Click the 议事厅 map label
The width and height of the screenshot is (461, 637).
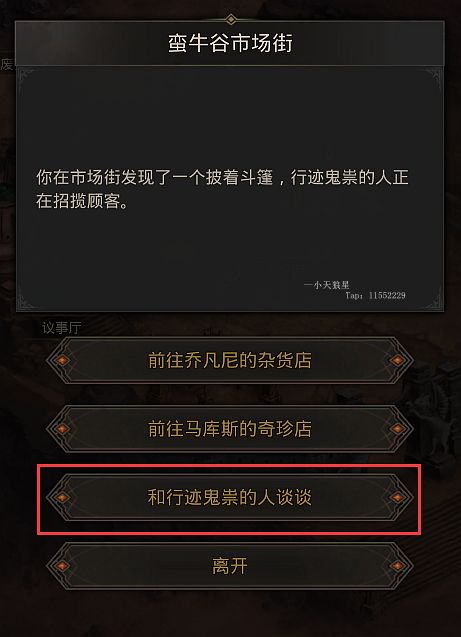pos(62,328)
